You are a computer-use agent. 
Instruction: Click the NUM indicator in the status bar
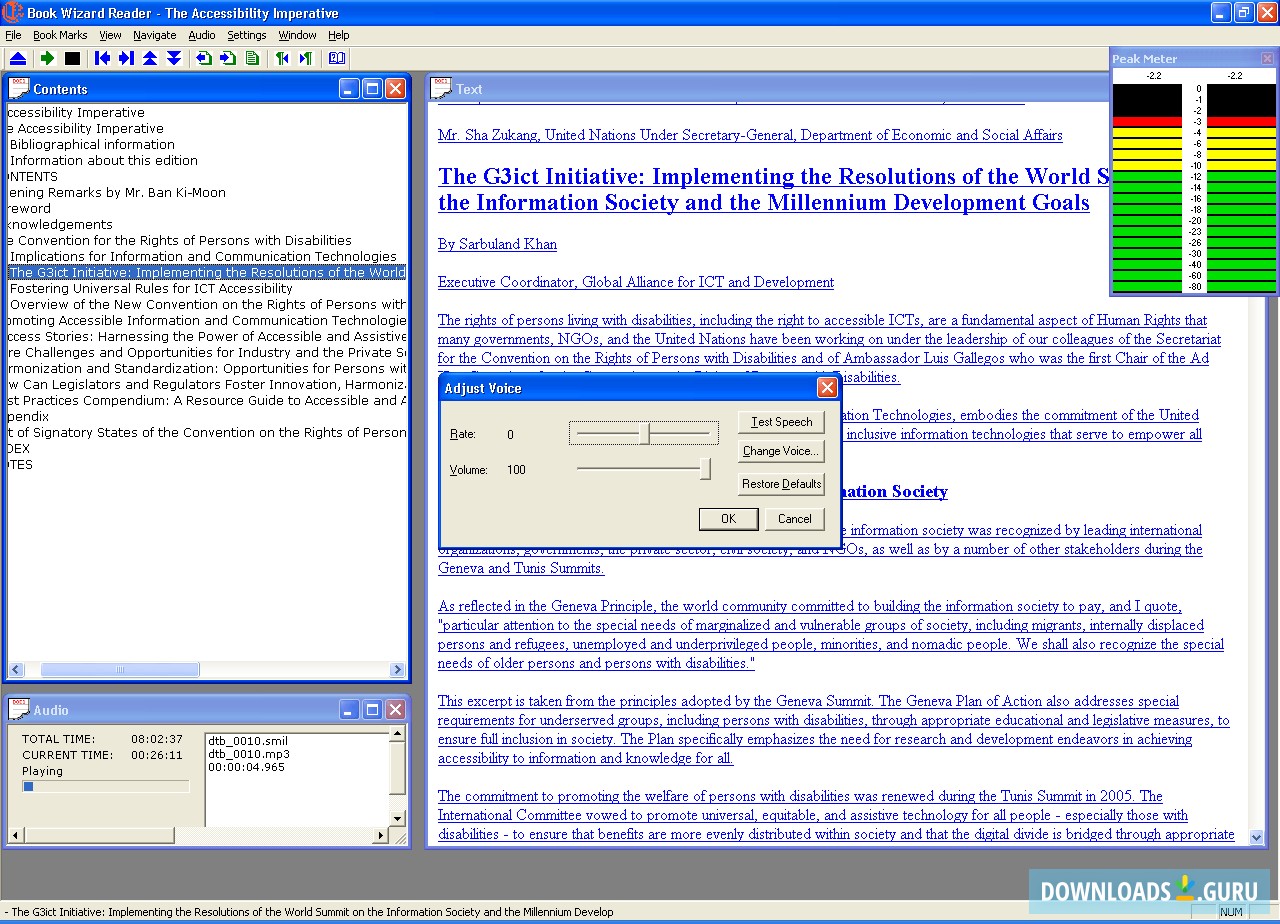click(1232, 912)
